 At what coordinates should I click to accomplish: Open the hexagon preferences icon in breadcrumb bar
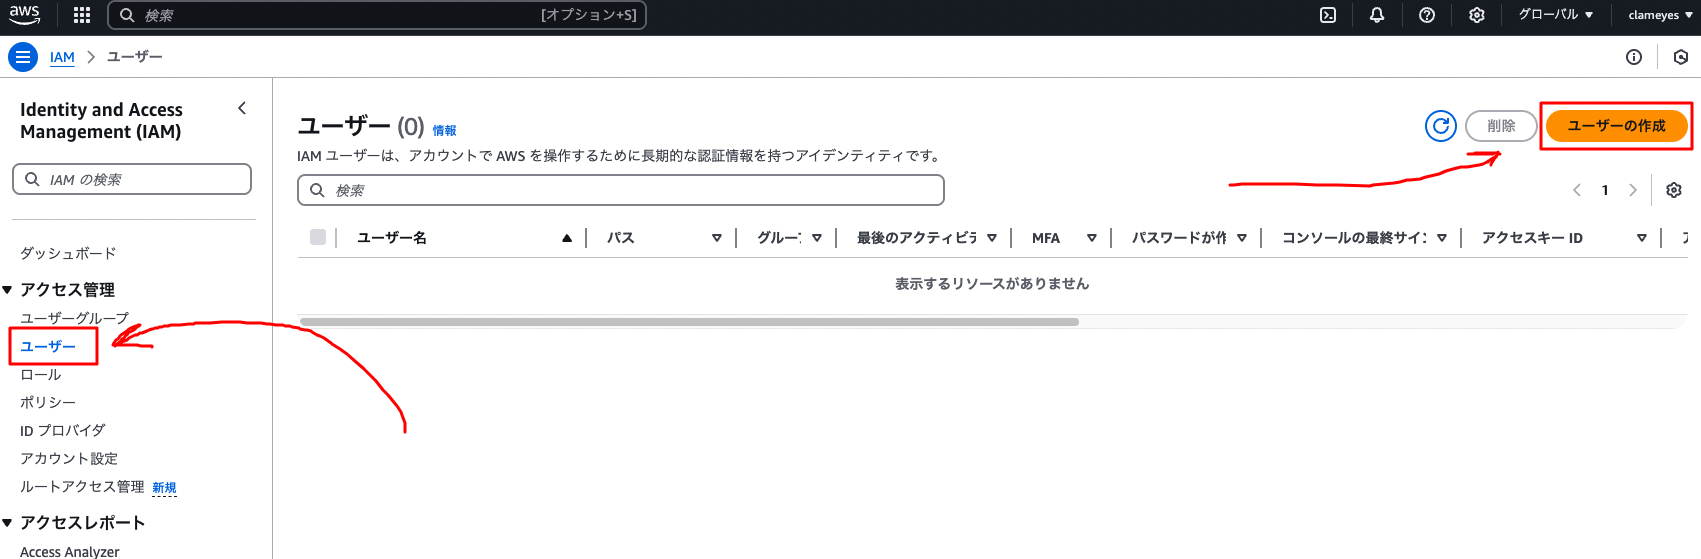pos(1681,57)
